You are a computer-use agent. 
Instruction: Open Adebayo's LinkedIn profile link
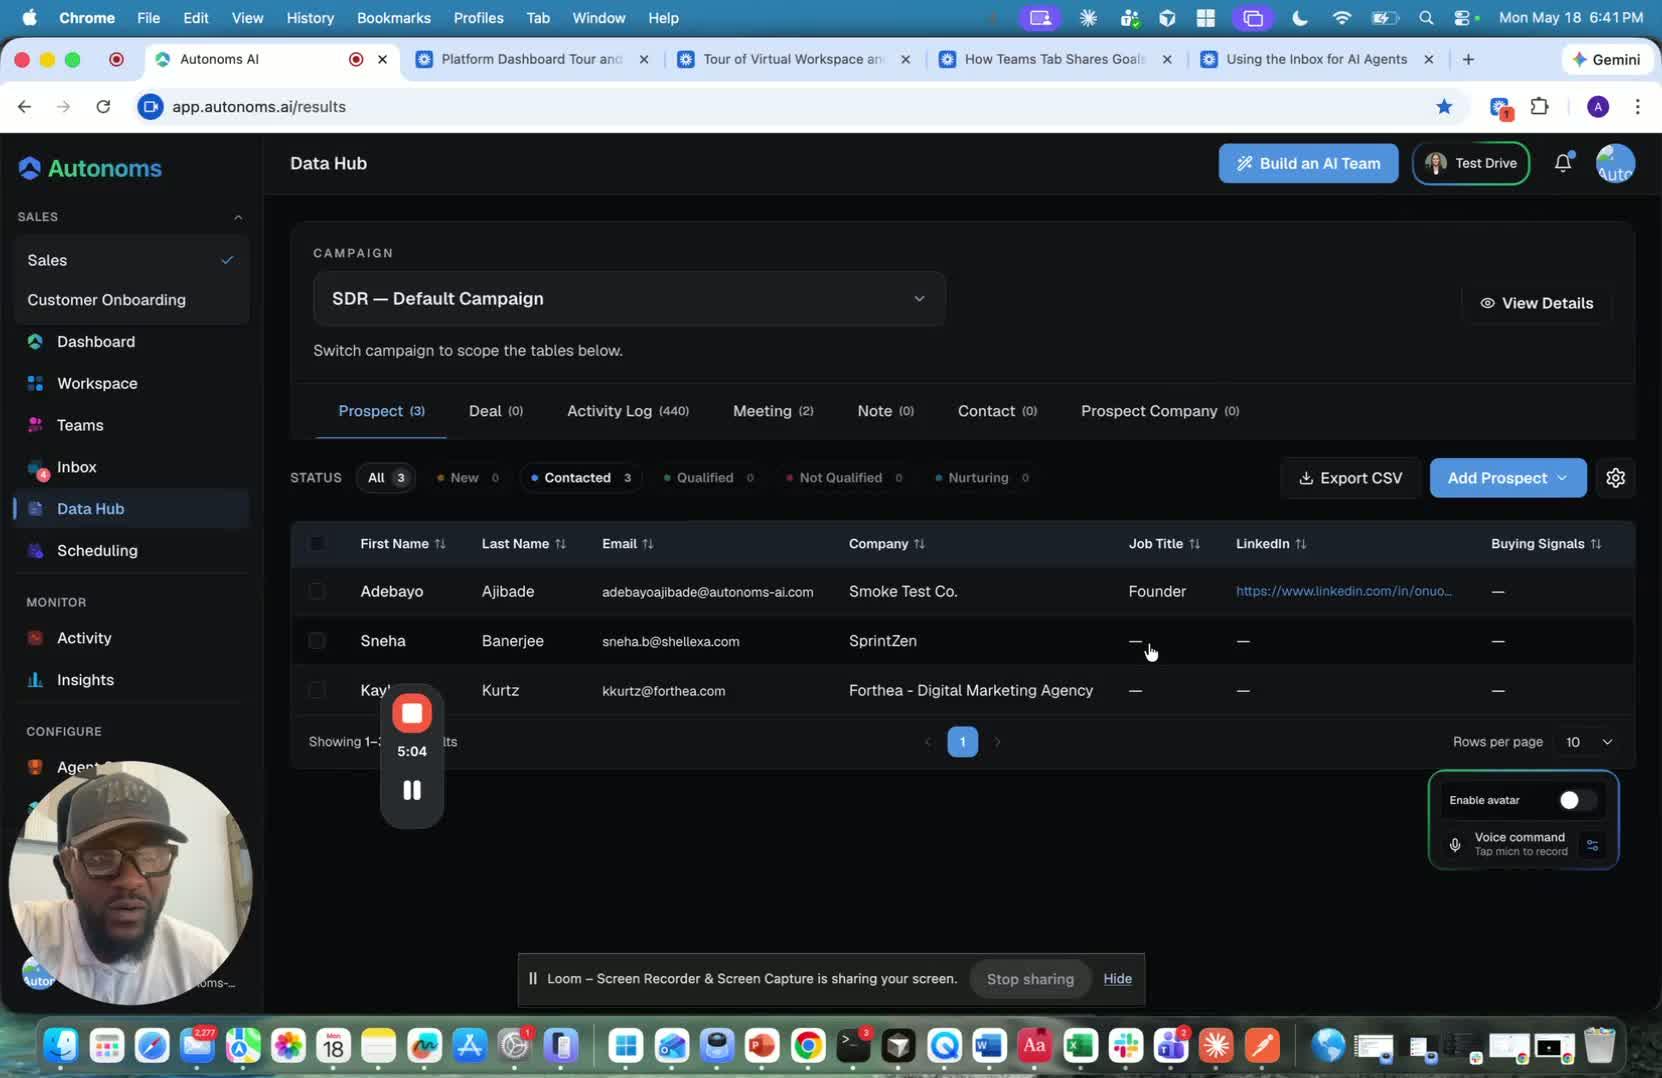coord(1344,591)
